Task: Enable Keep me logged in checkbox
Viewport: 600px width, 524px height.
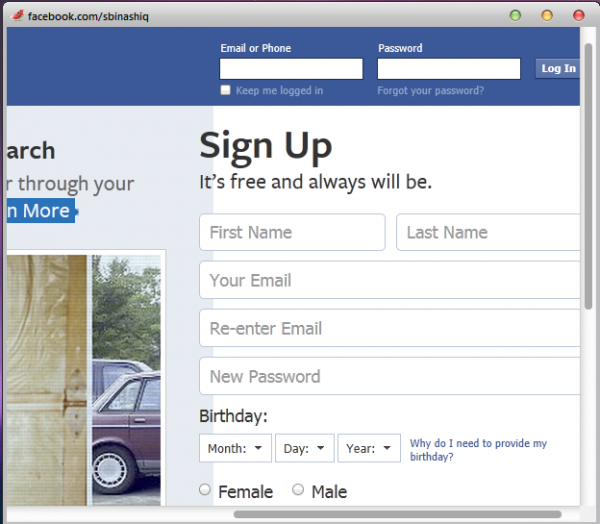Action: pyautogui.click(x=225, y=90)
